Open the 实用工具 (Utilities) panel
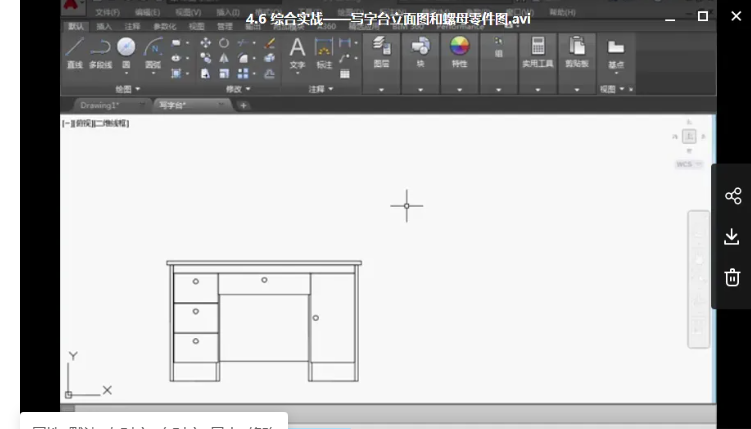Screen dimensions: 751x429 coord(538,52)
